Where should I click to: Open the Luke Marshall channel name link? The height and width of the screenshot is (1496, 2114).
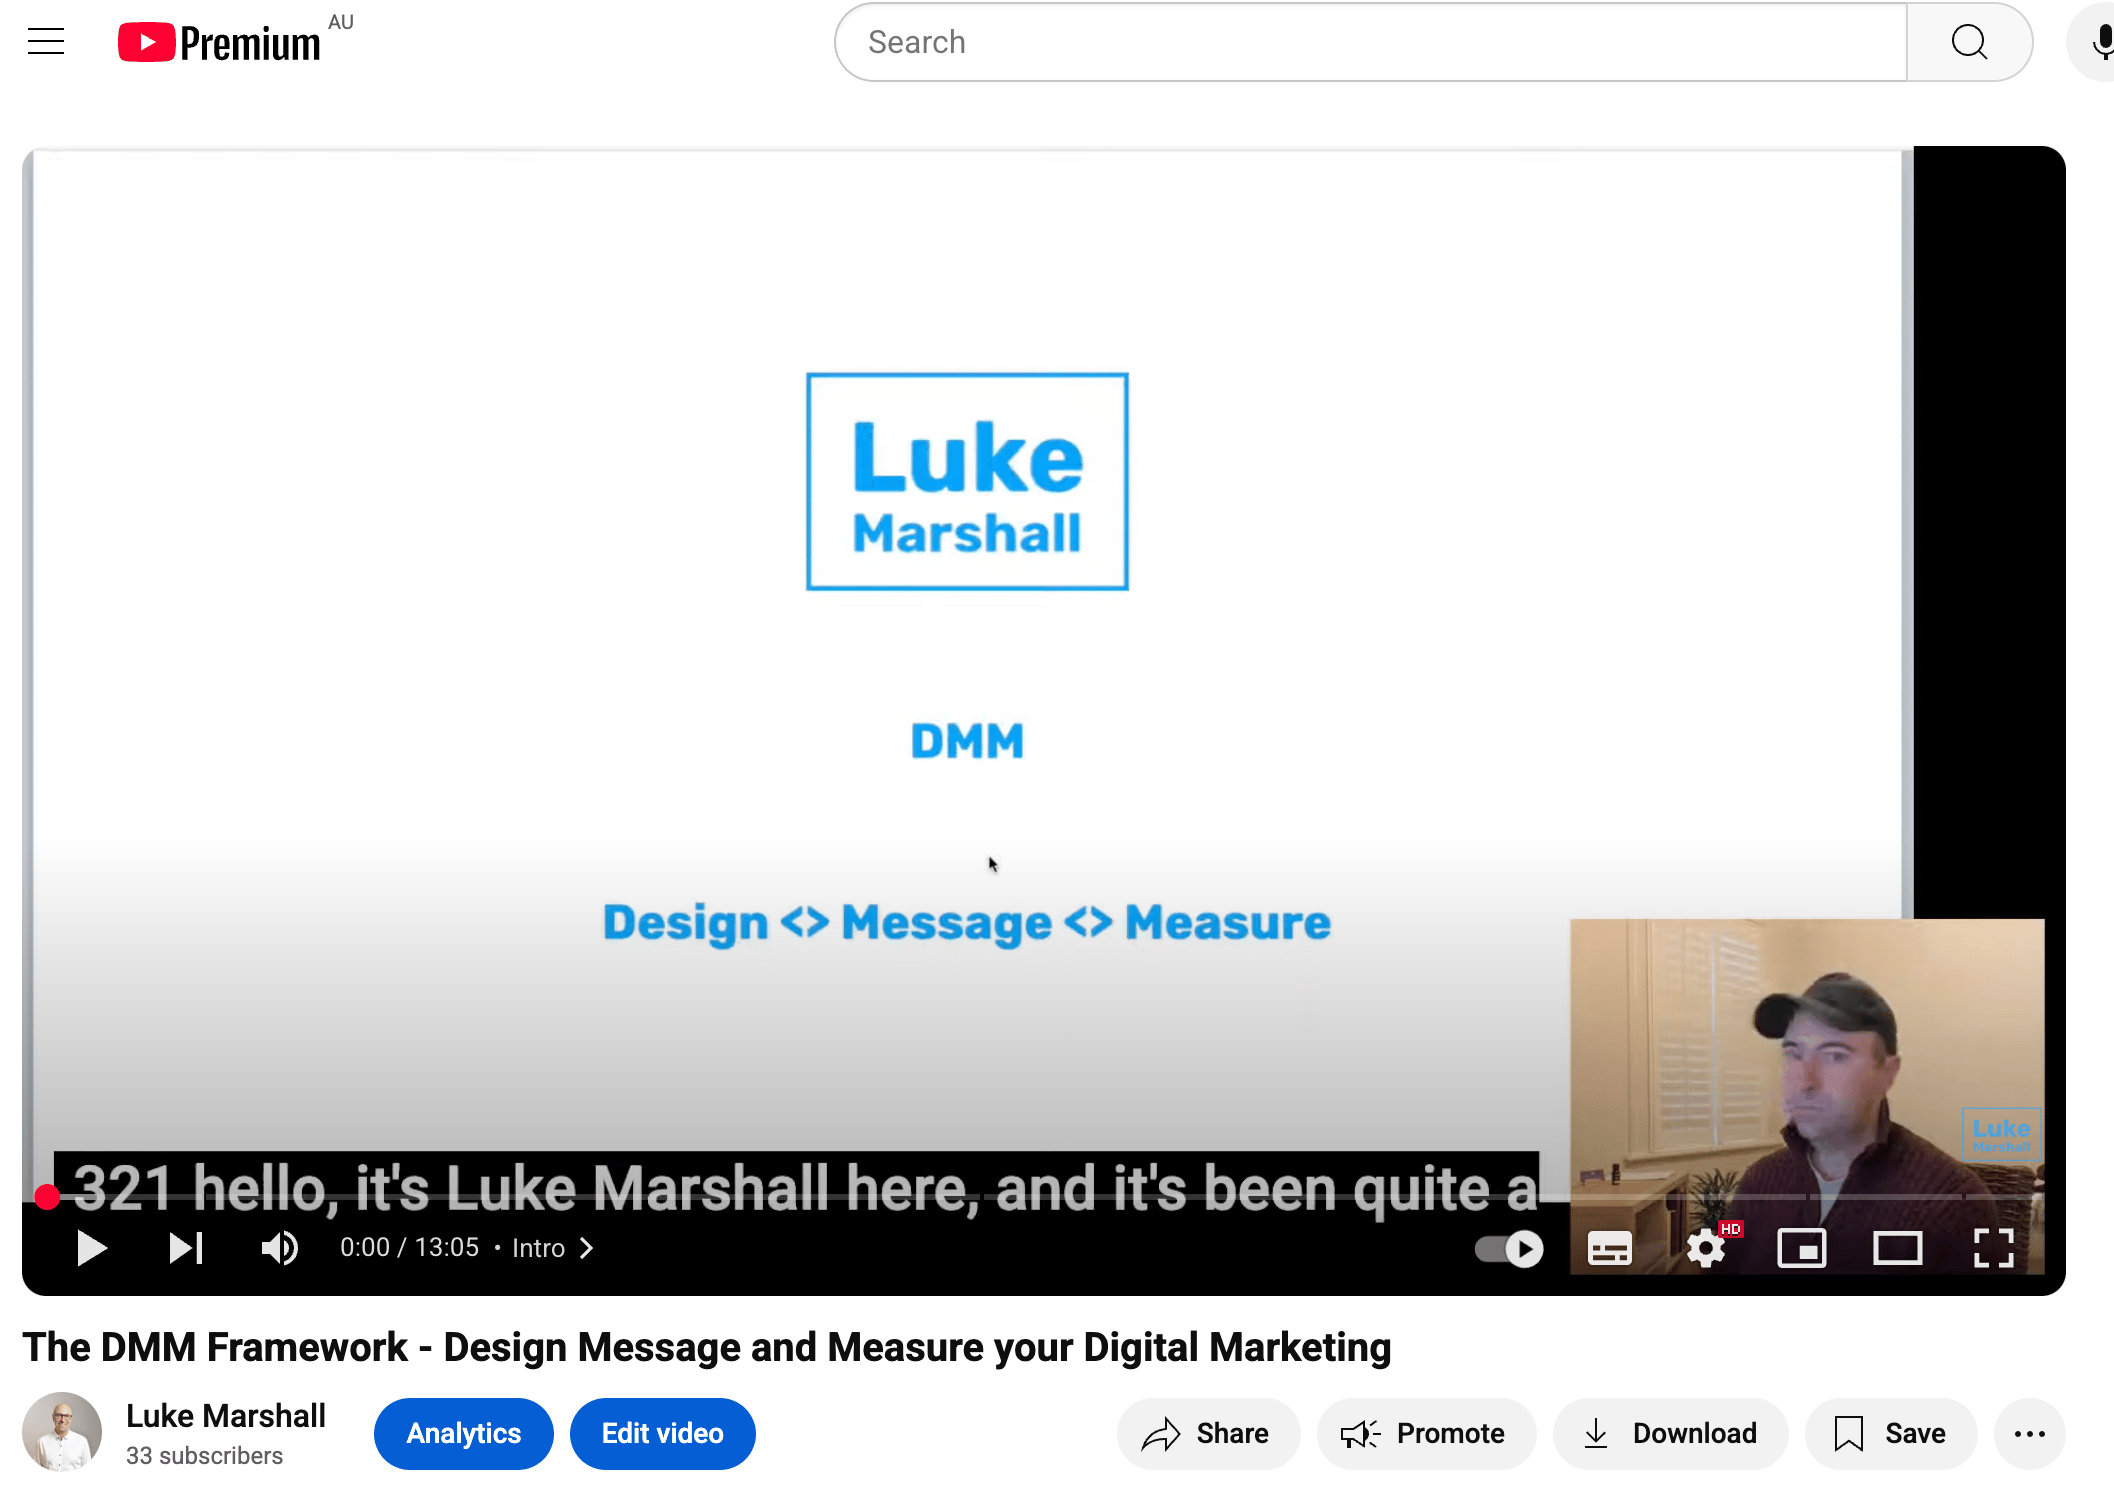[x=226, y=1416]
